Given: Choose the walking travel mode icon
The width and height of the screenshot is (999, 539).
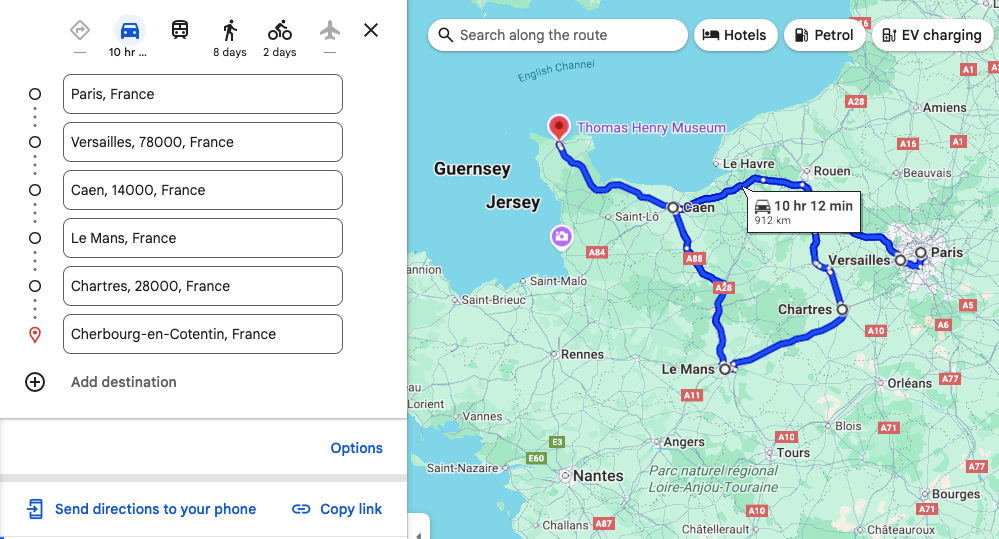Looking at the screenshot, I should pos(230,30).
